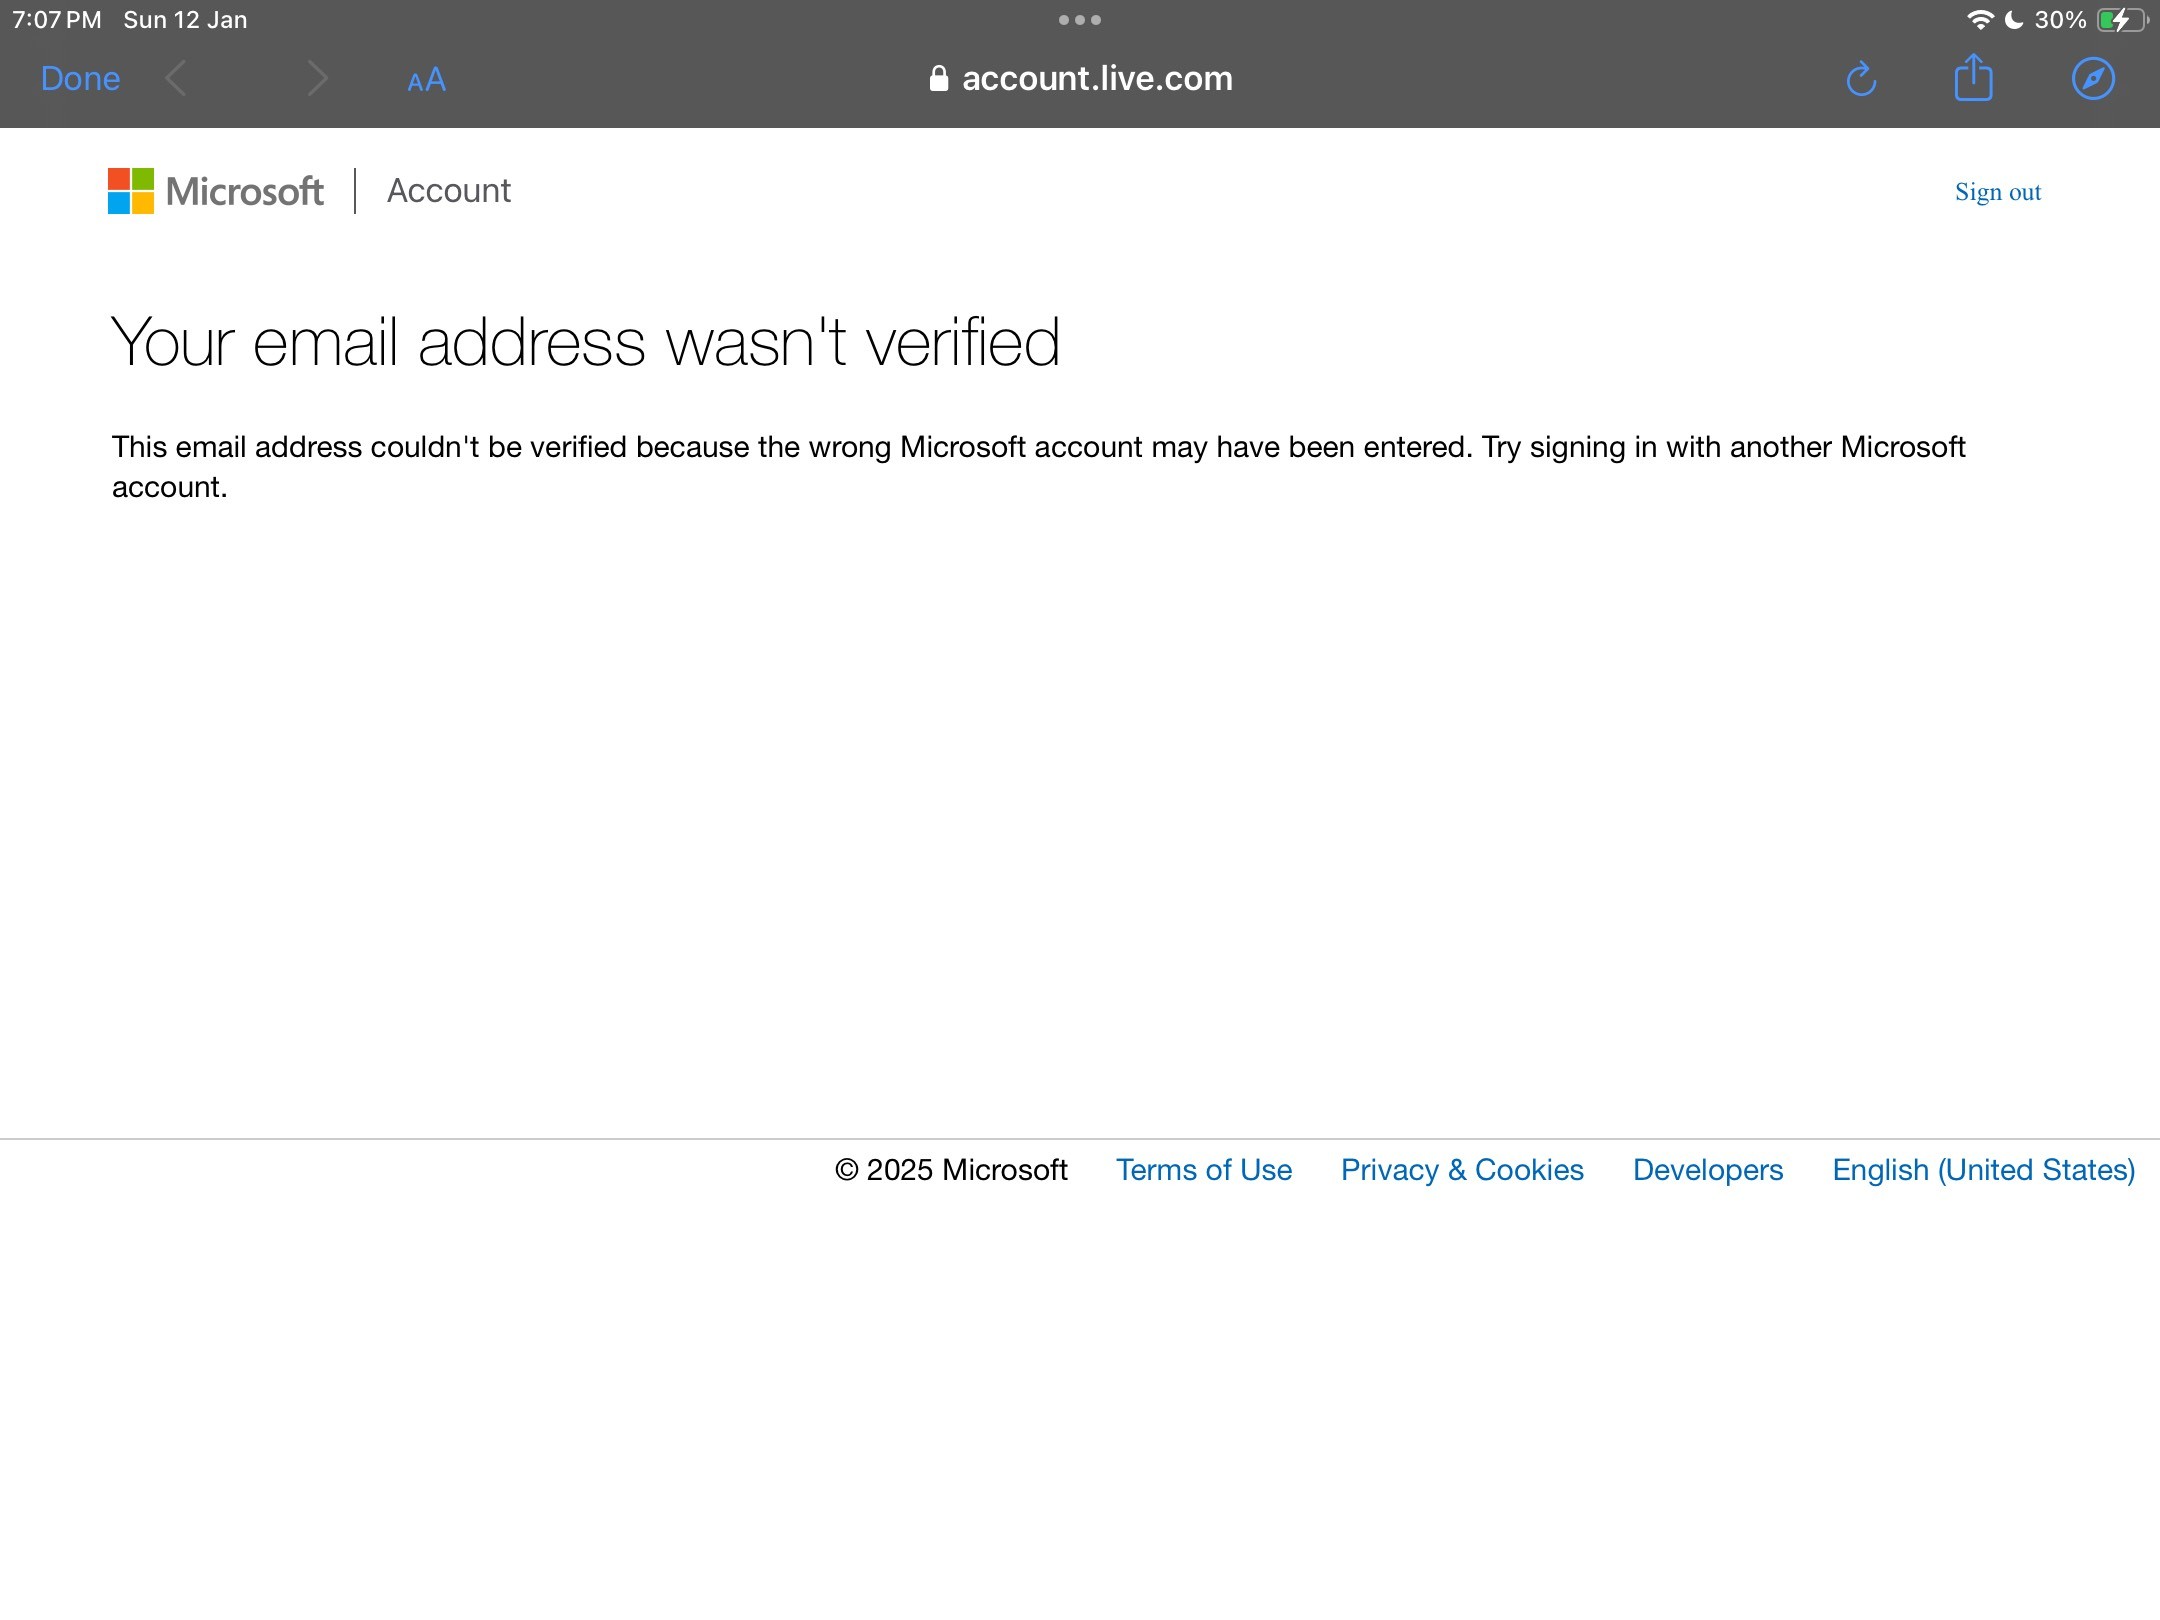Click the Sign out link
Viewport: 2160px width, 1620px height.
click(1998, 192)
